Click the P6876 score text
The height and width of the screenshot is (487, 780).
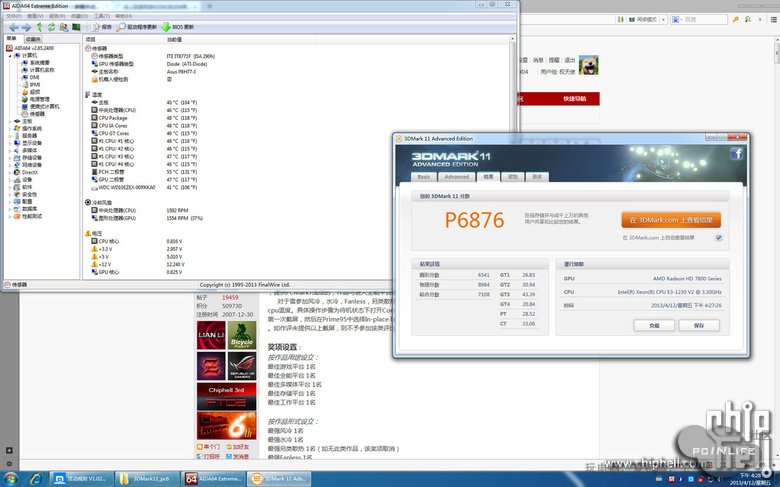[x=474, y=220]
